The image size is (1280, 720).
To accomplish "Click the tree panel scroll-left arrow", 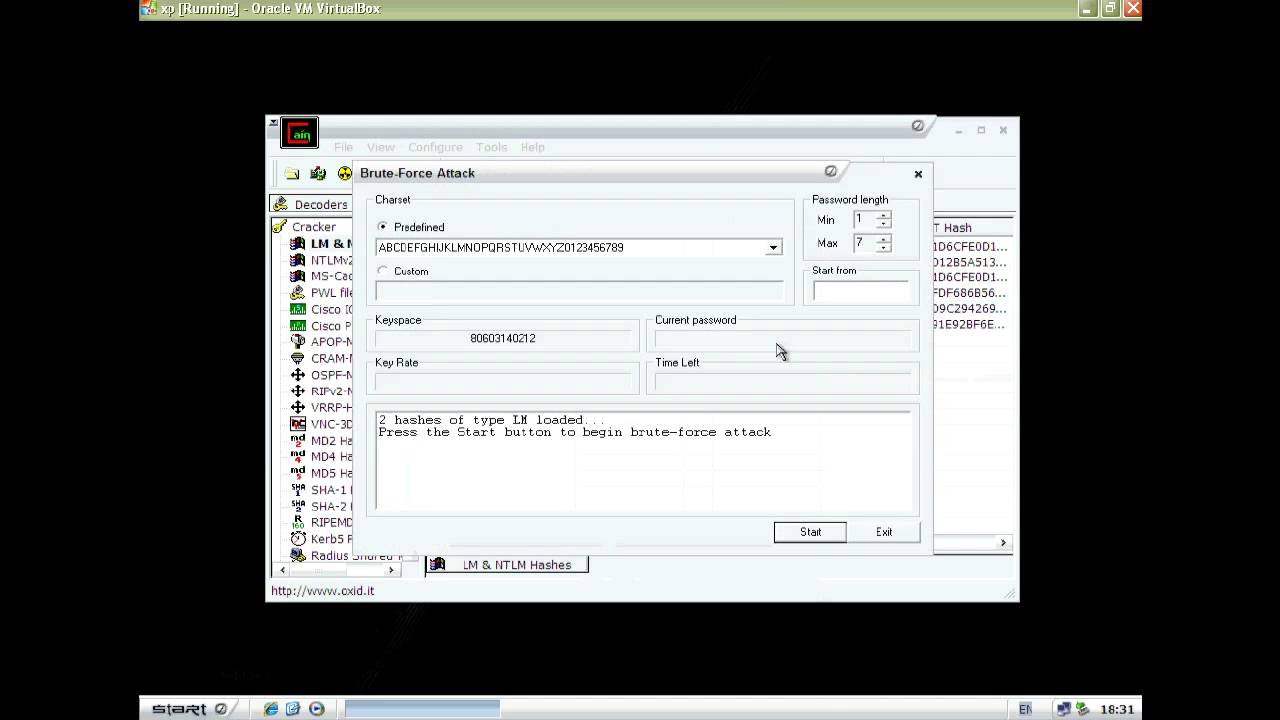I will 282,570.
